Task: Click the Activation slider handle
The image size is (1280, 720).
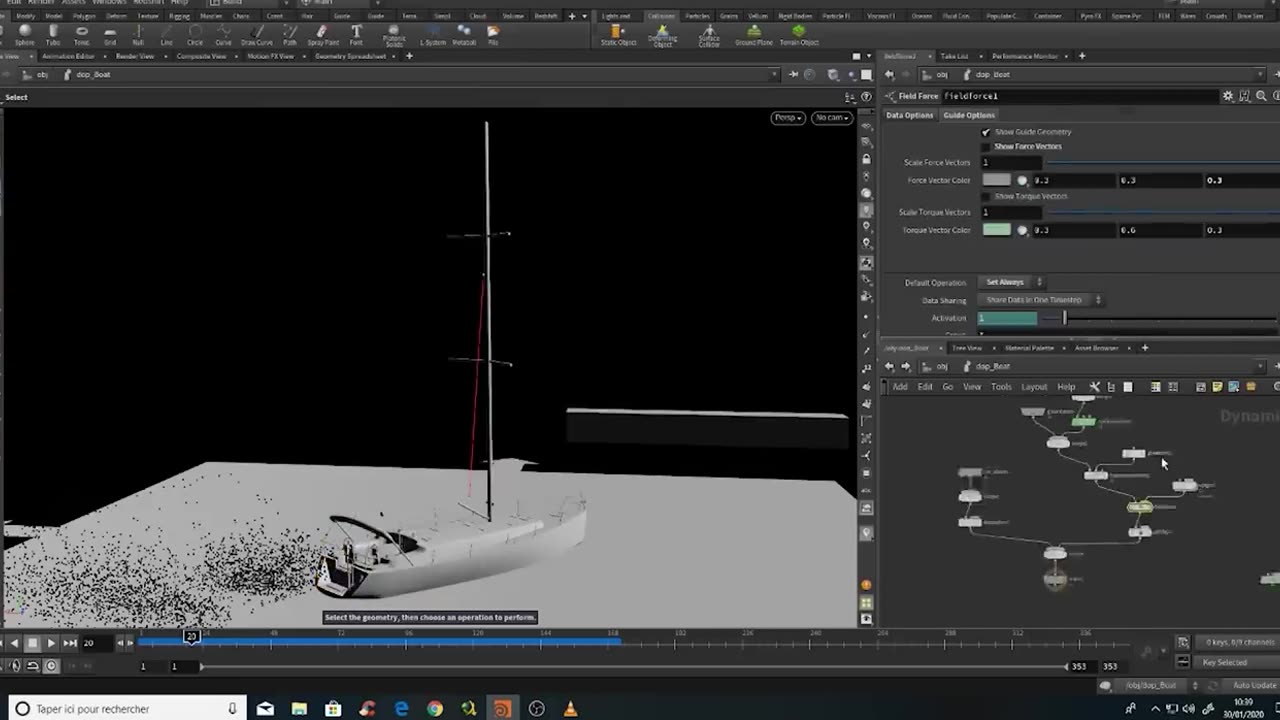Action: click(1064, 318)
